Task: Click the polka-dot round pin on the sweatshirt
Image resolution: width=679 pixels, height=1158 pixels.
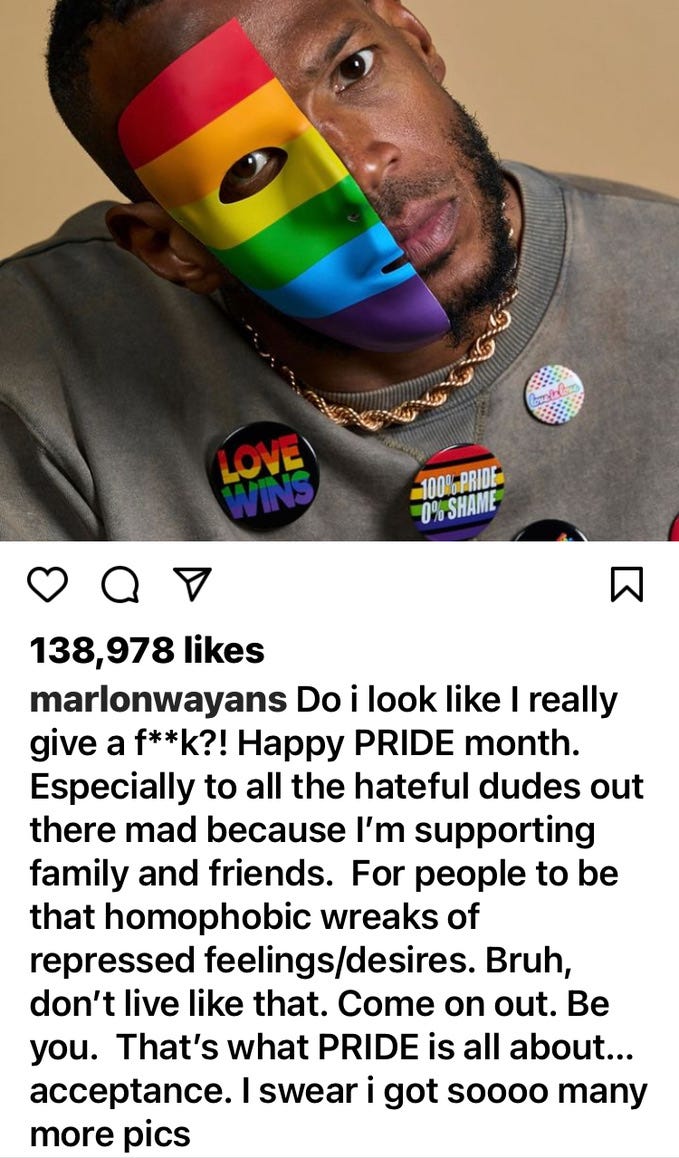Action: [554, 394]
